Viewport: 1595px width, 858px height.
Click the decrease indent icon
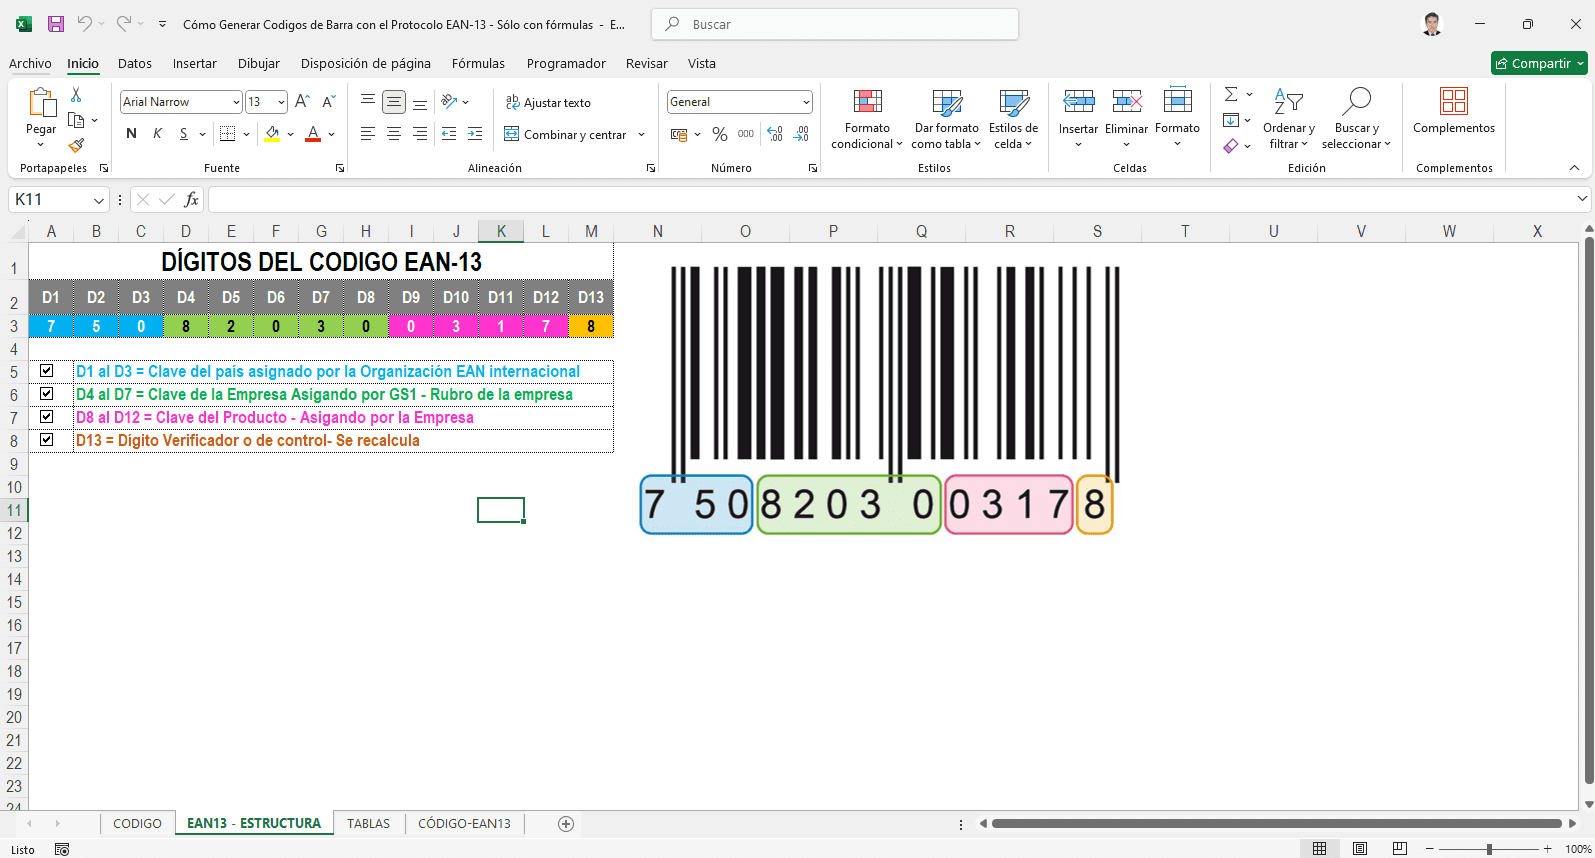[x=449, y=134]
